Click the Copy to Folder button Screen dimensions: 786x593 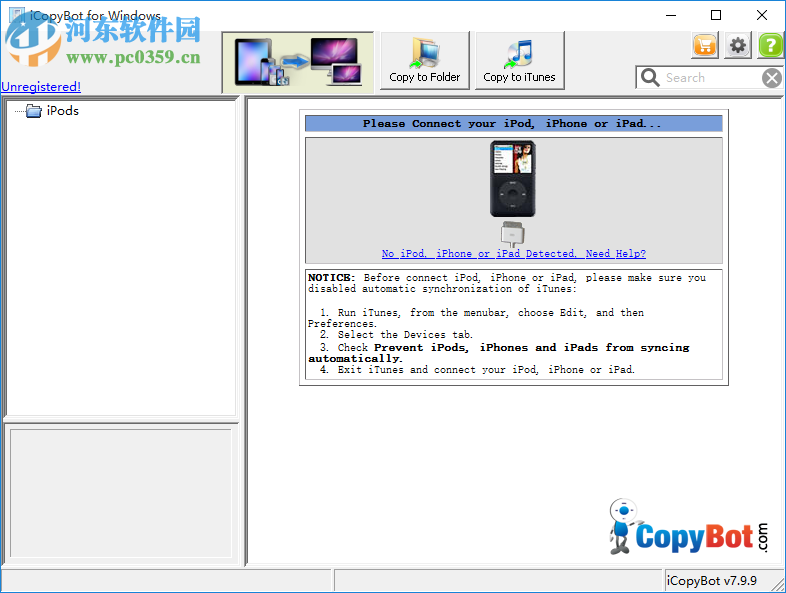[x=425, y=61]
